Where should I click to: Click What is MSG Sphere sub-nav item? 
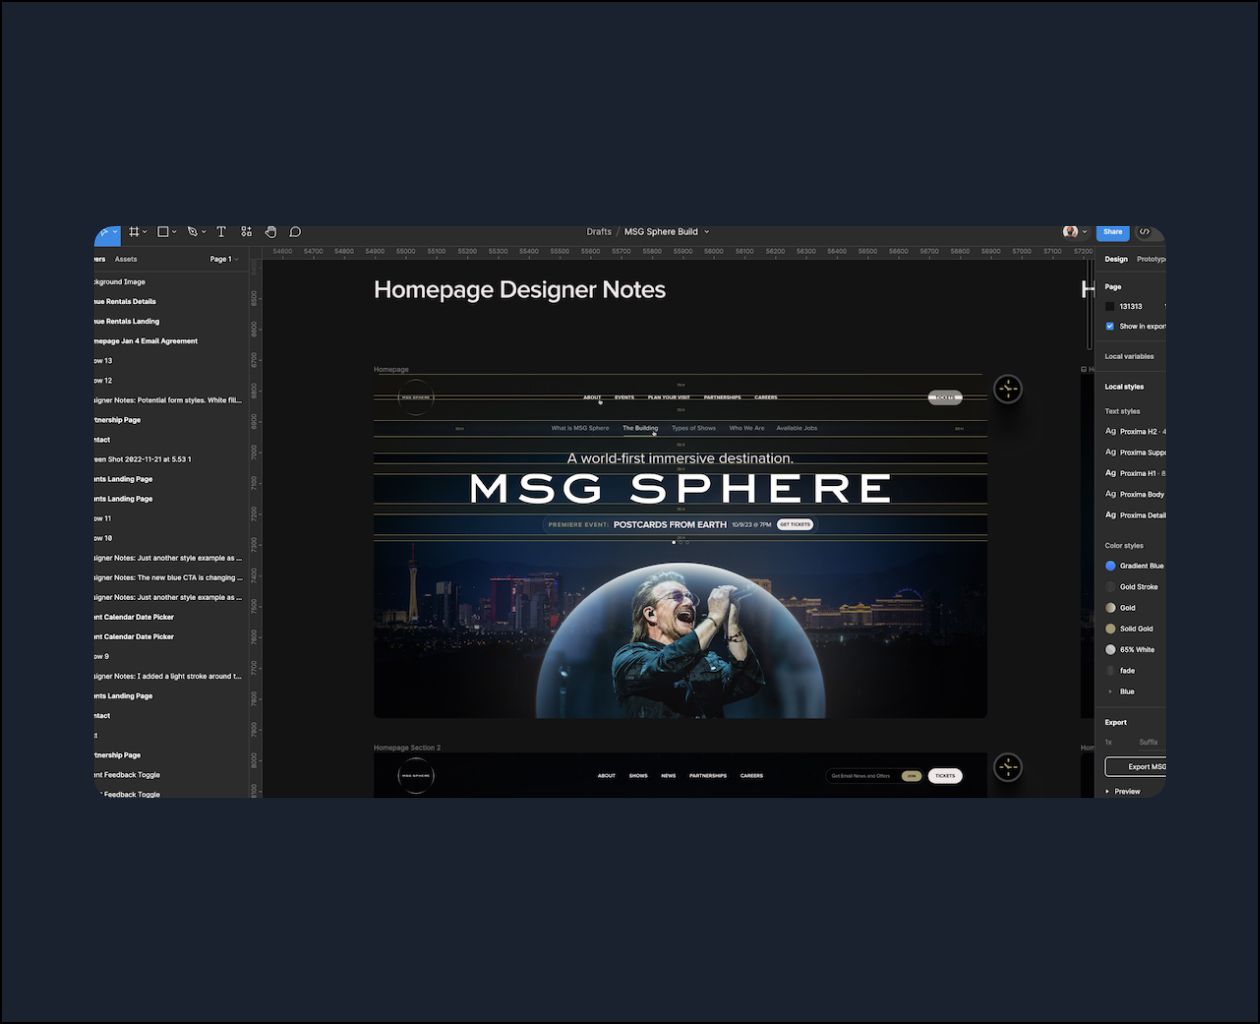pos(580,428)
